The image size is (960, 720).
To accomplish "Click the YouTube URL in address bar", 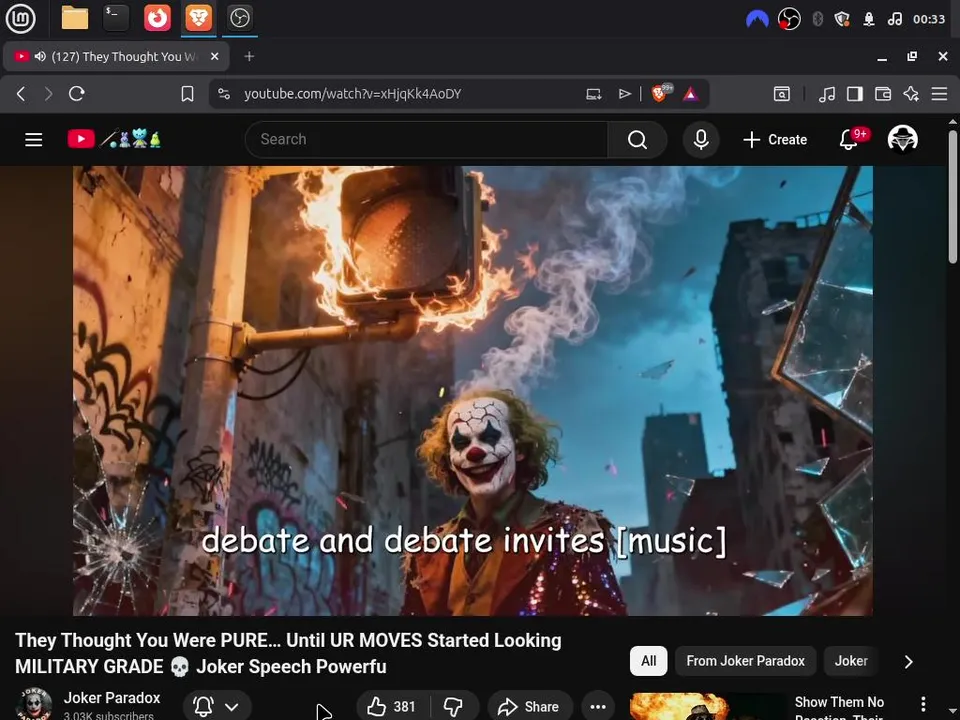I will [353, 94].
